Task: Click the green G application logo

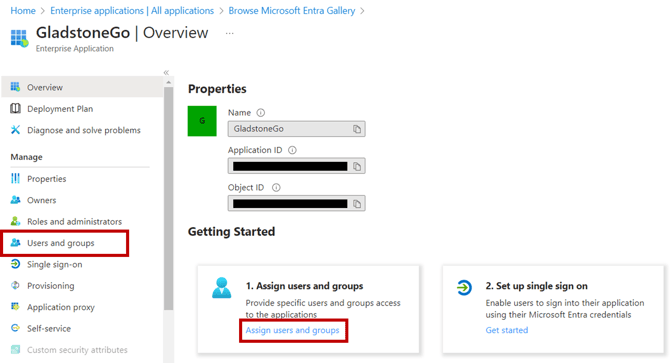Action: (202, 121)
